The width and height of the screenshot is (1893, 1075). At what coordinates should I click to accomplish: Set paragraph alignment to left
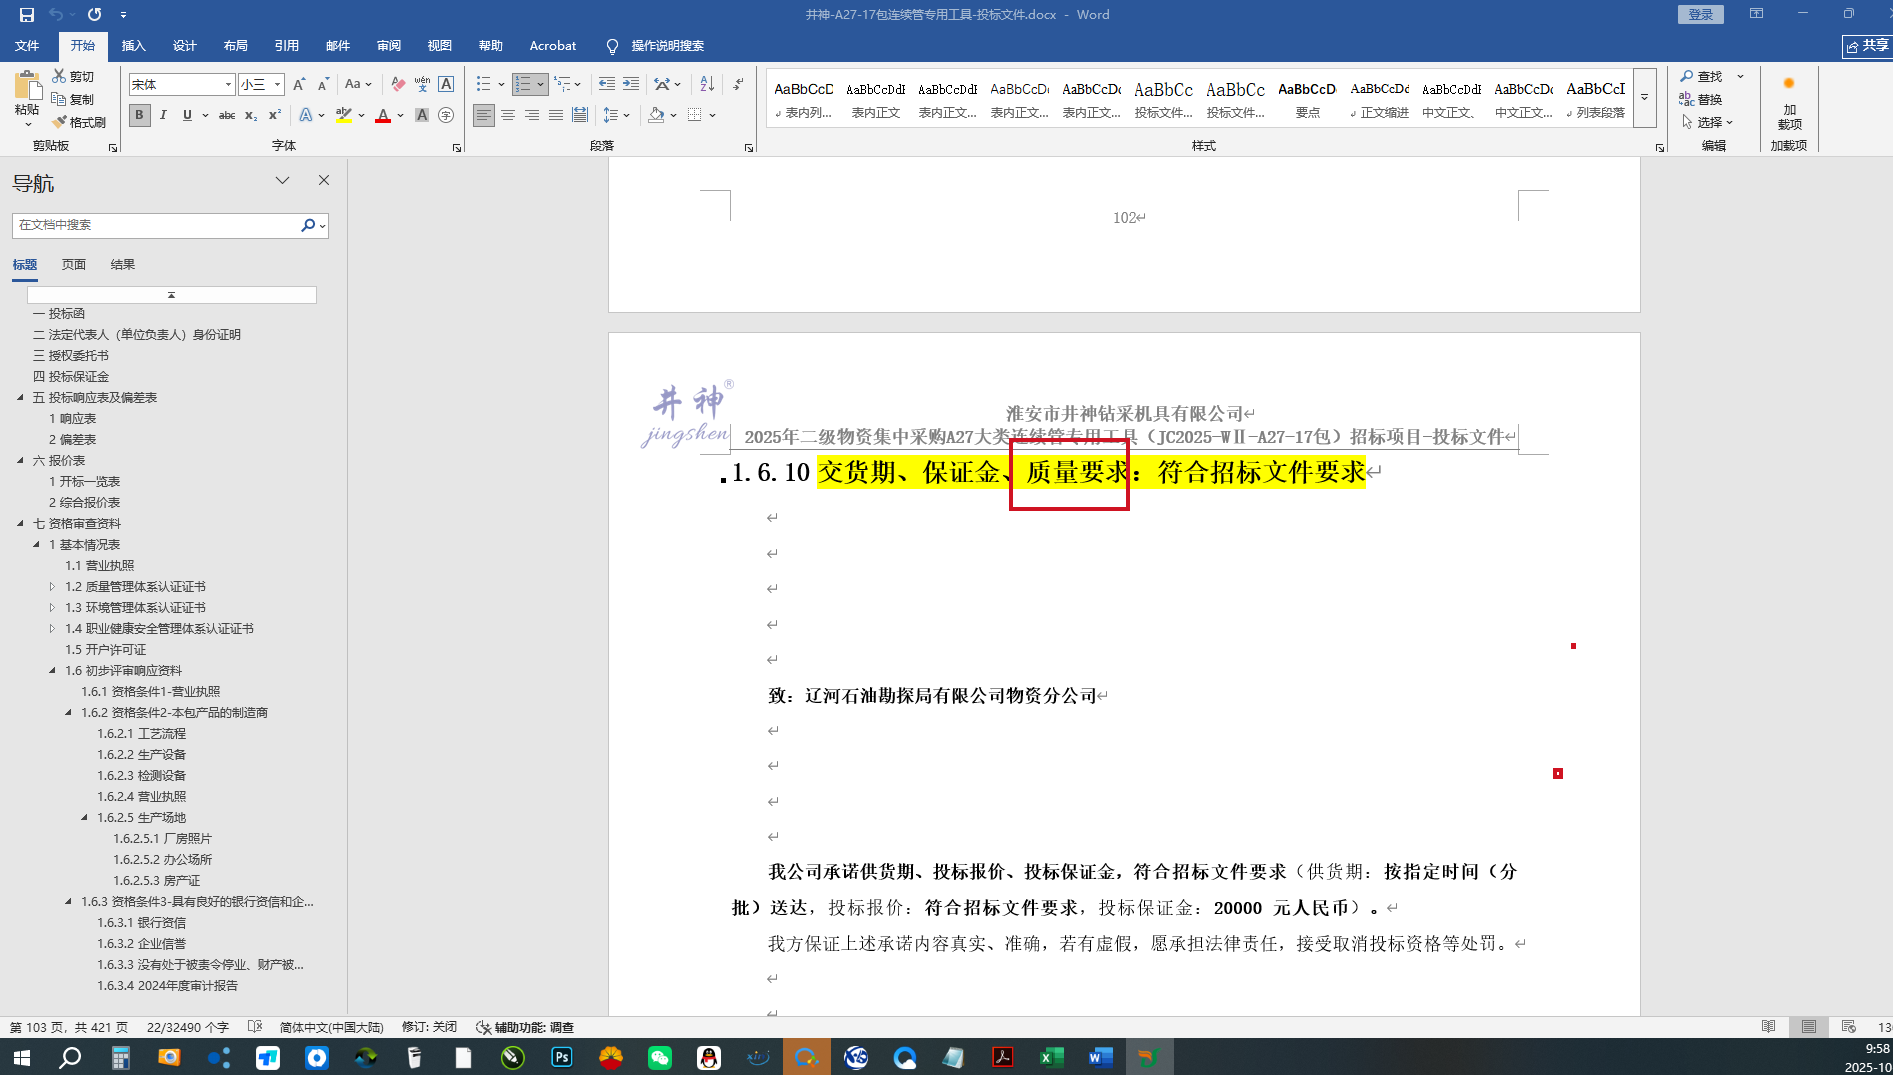pyautogui.click(x=484, y=115)
